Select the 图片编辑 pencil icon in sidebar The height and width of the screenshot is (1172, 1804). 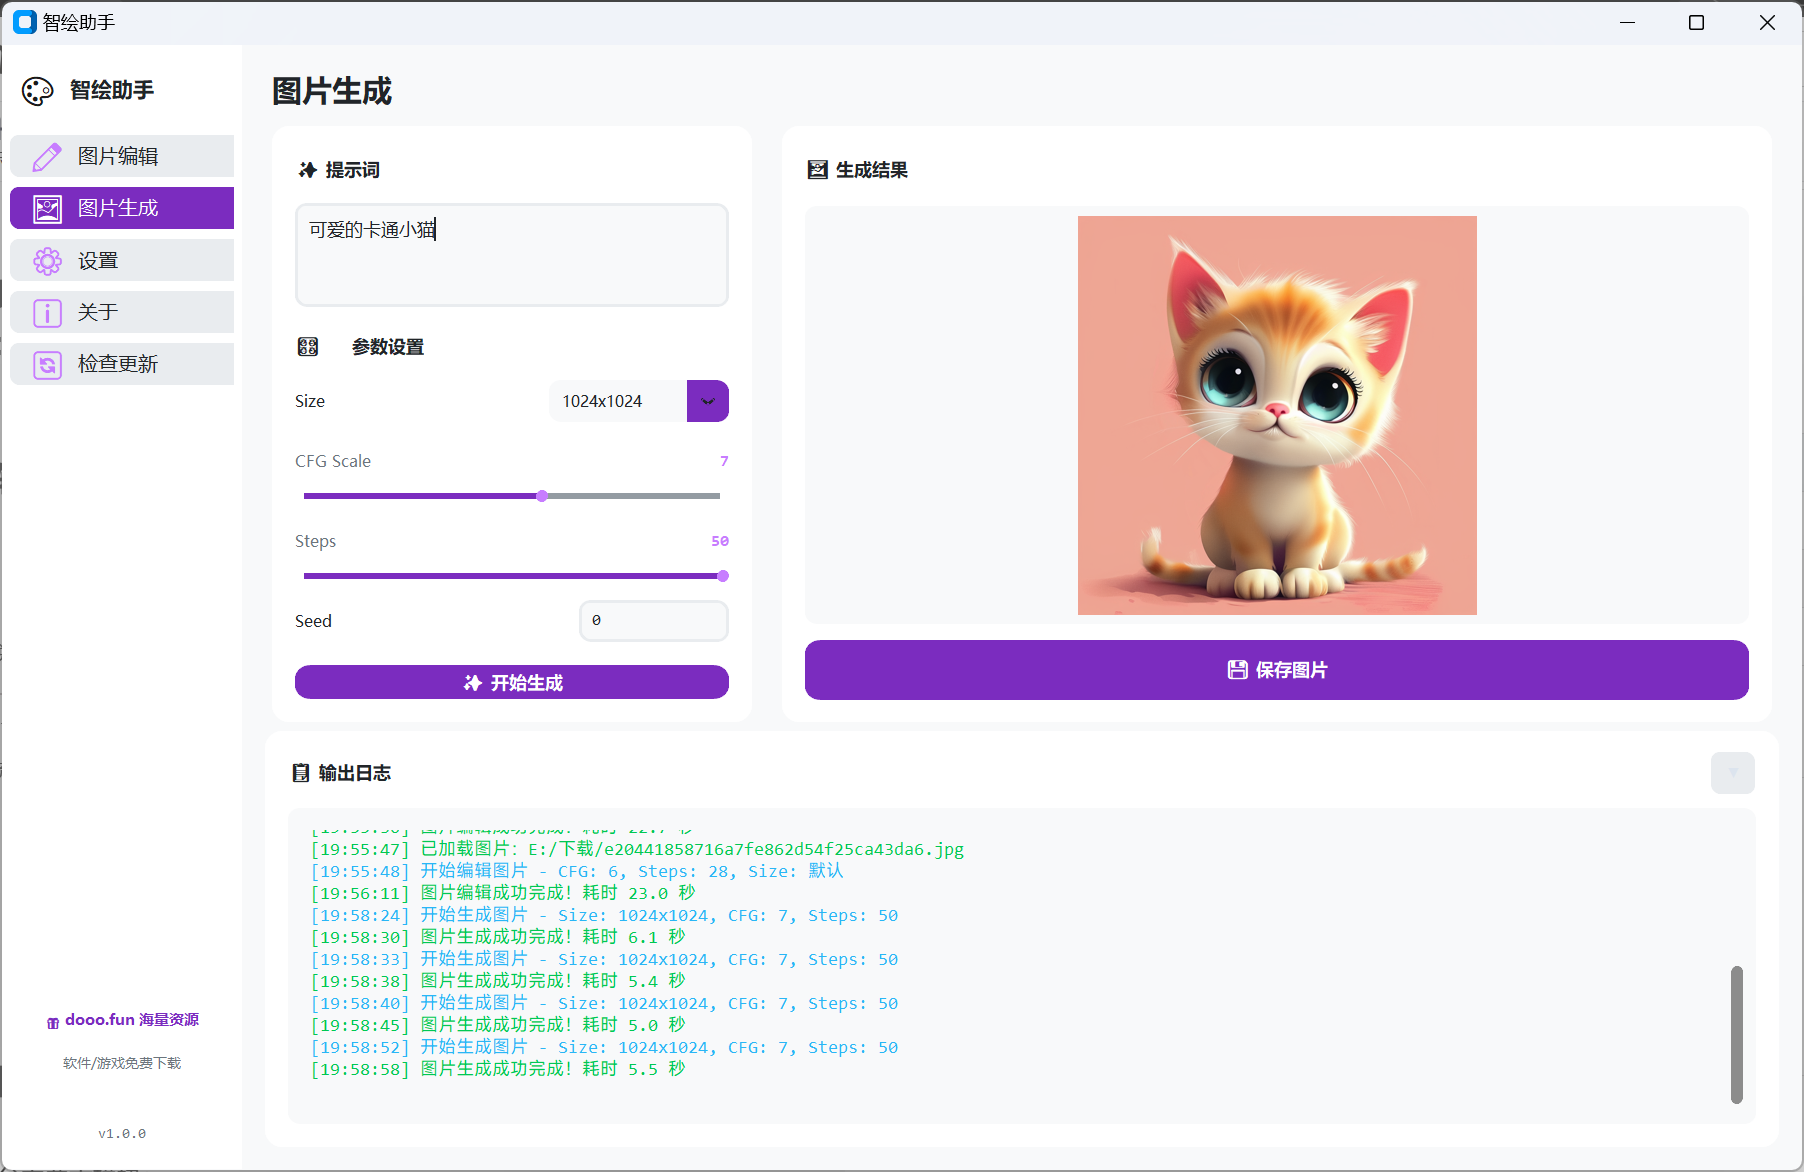pyautogui.click(x=46, y=156)
